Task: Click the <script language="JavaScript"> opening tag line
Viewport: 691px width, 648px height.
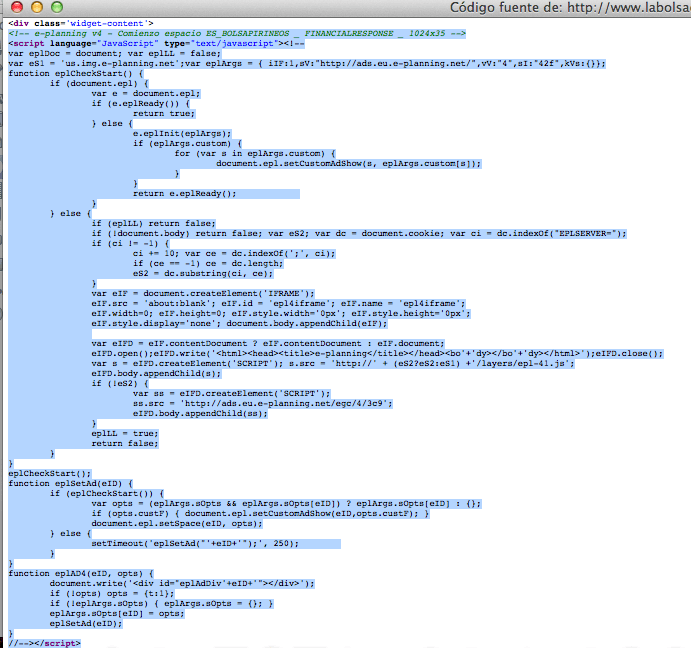Action: (156, 44)
